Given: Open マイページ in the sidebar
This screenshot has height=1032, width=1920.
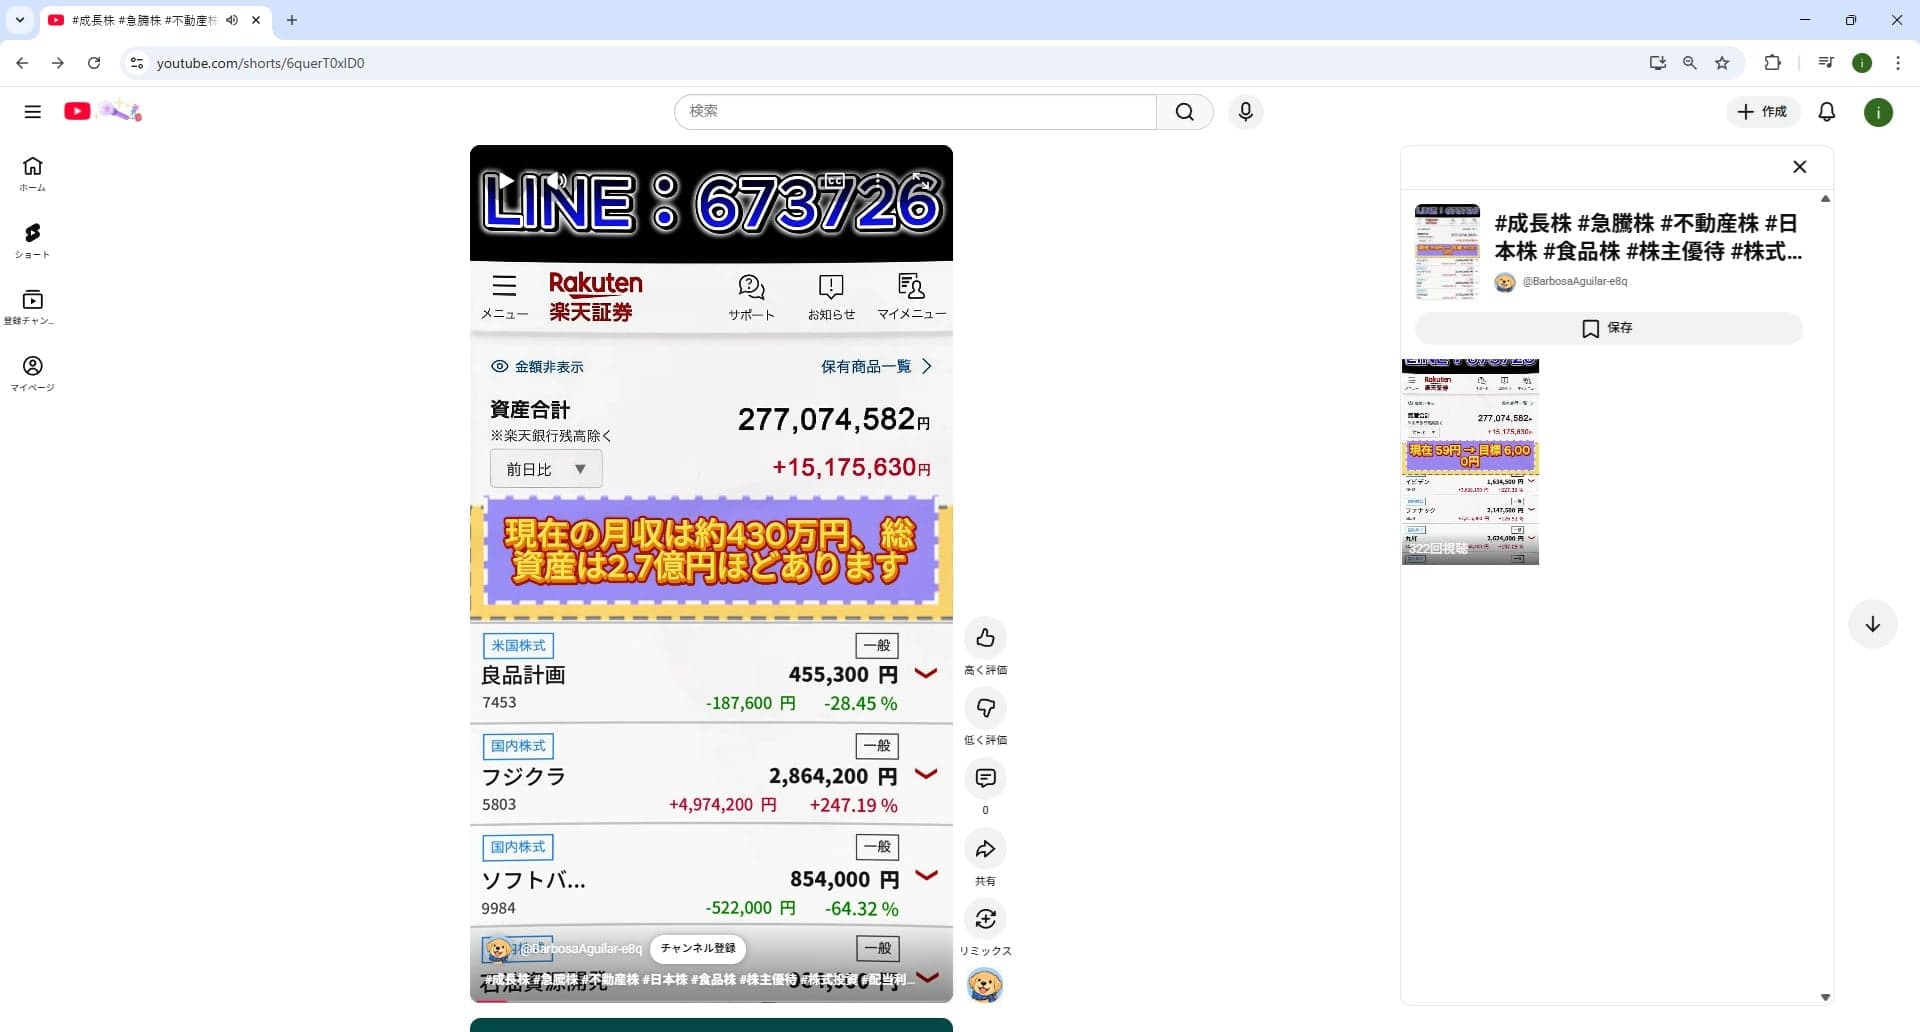Looking at the screenshot, I should [x=33, y=374].
